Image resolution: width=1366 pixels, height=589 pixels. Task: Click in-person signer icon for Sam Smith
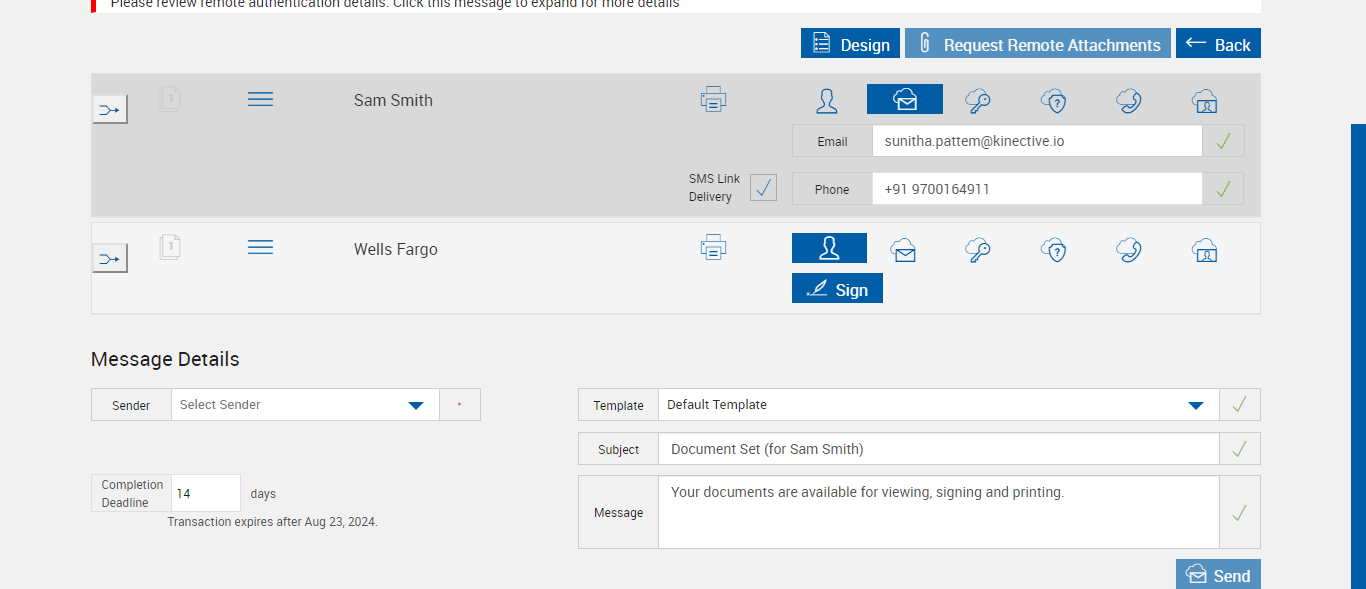[x=827, y=100]
